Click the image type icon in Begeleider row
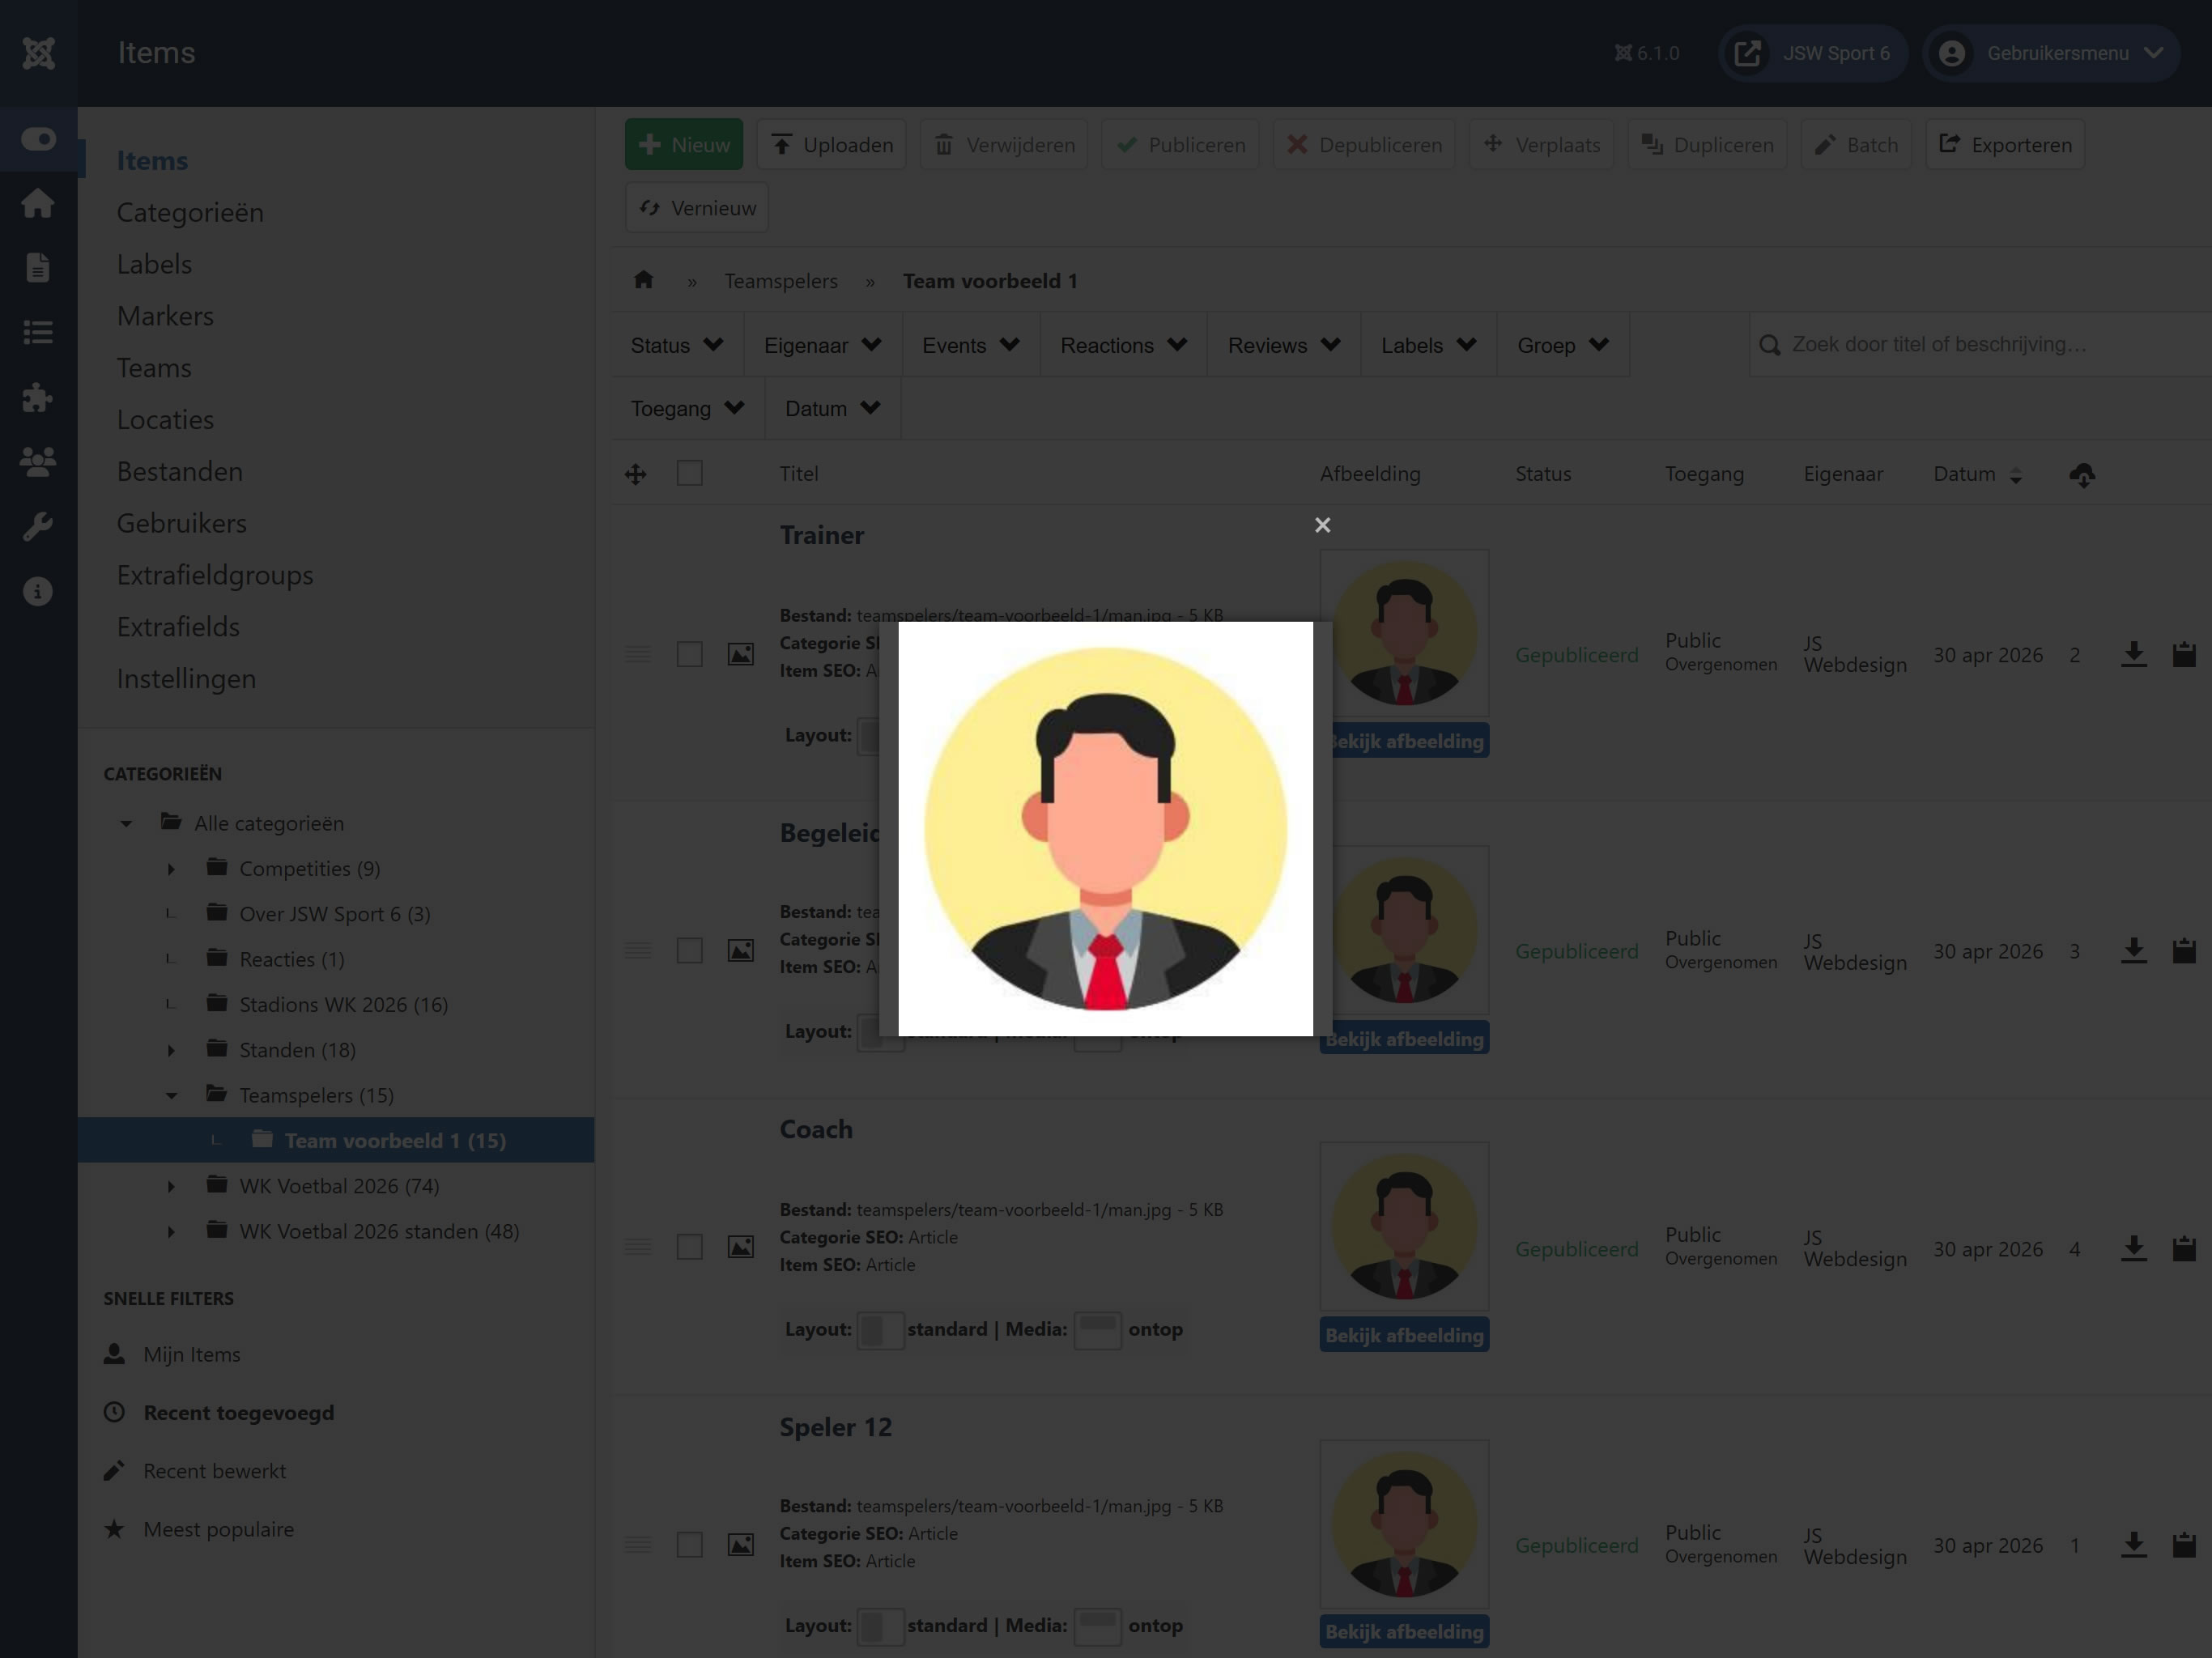 [x=740, y=950]
